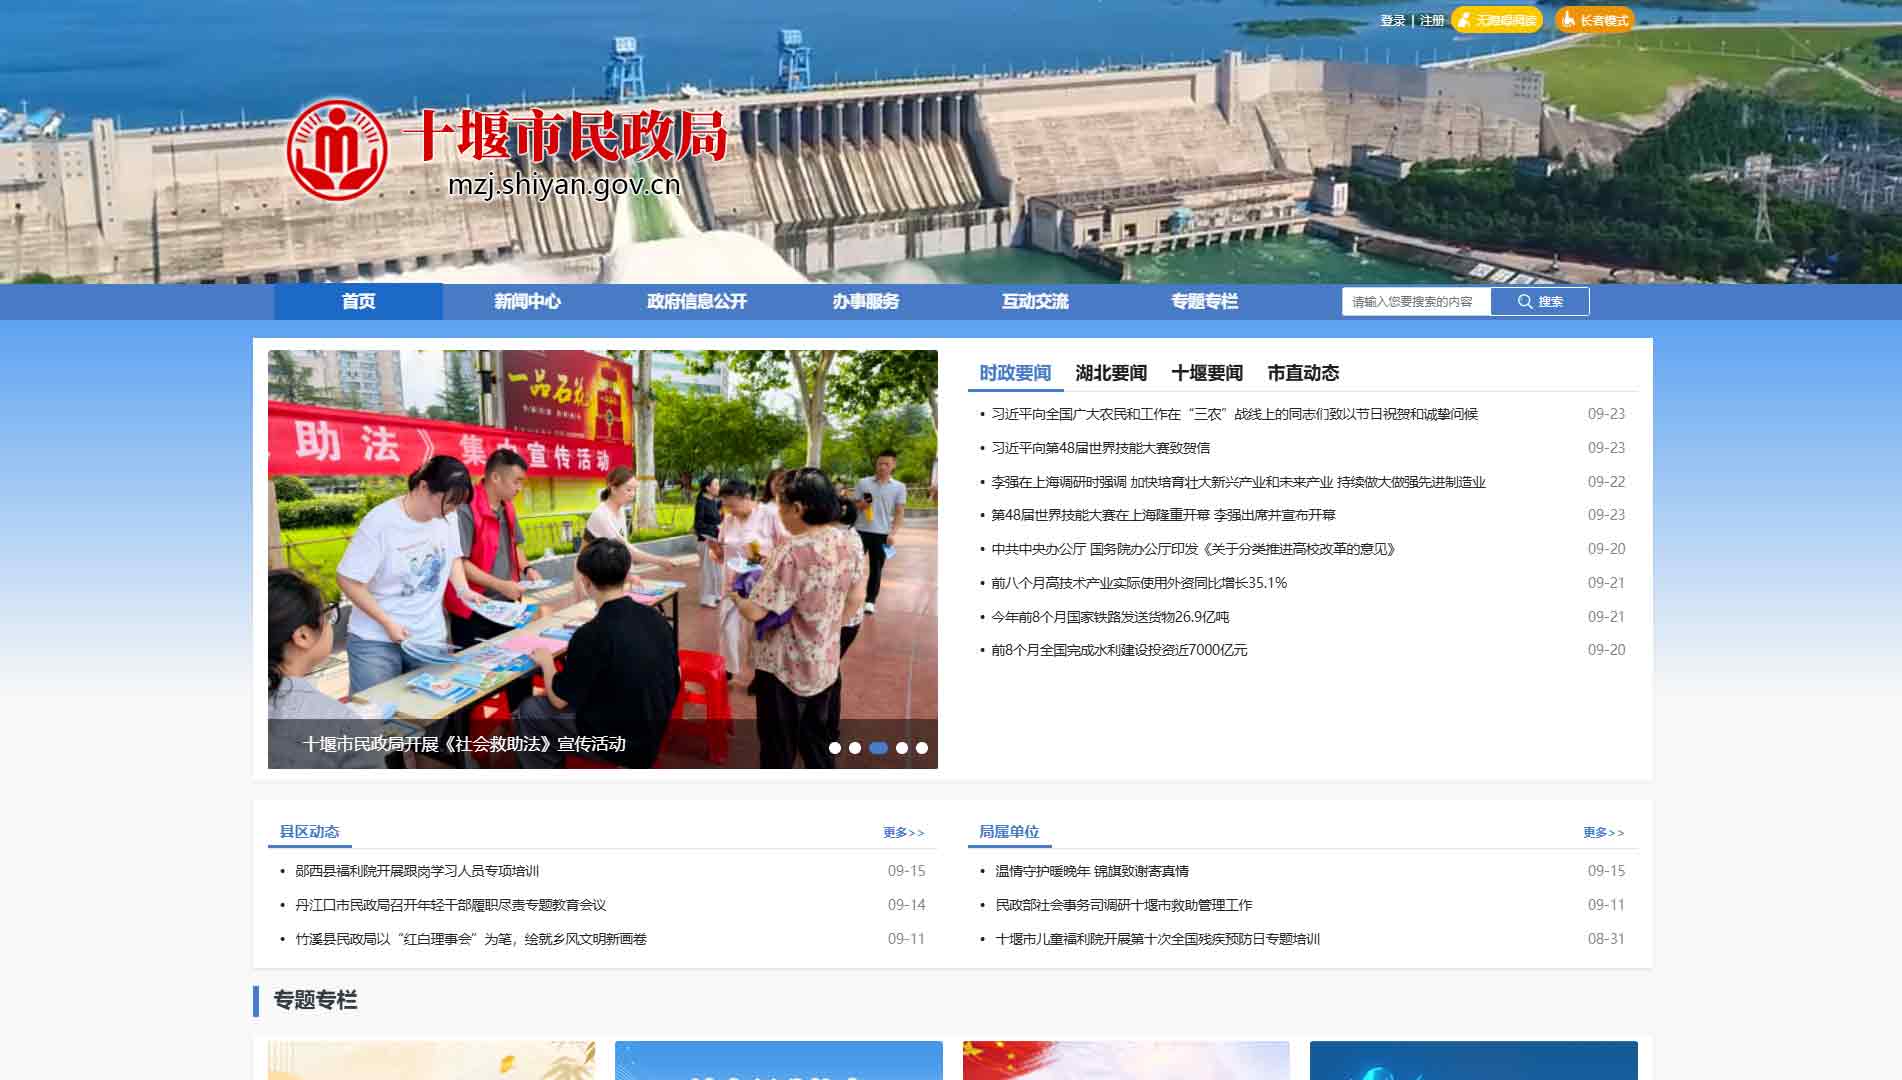Open 政府信息公开 navigation item
This screenshot has height=1080, width=1902.
pos(696,301)
